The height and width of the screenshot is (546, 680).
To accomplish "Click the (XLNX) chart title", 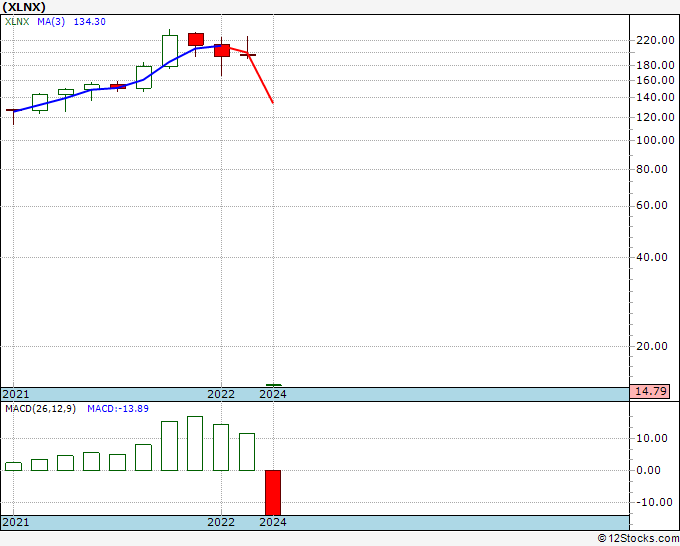I will point(24,7).
